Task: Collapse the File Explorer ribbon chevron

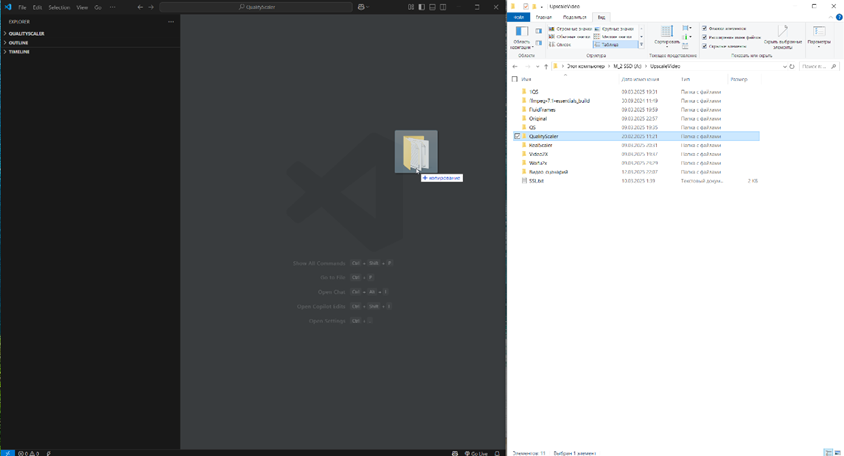Action: click(831, 17)
